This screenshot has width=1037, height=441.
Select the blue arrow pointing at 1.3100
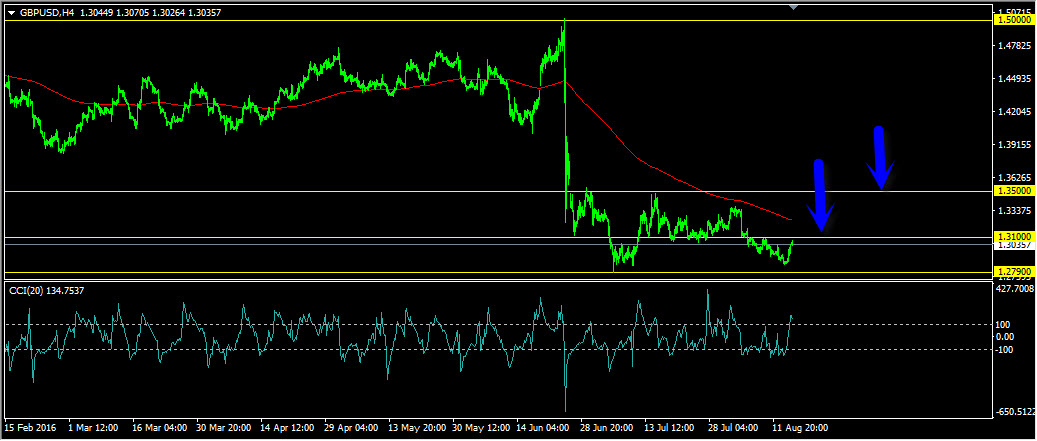point(820,196)
